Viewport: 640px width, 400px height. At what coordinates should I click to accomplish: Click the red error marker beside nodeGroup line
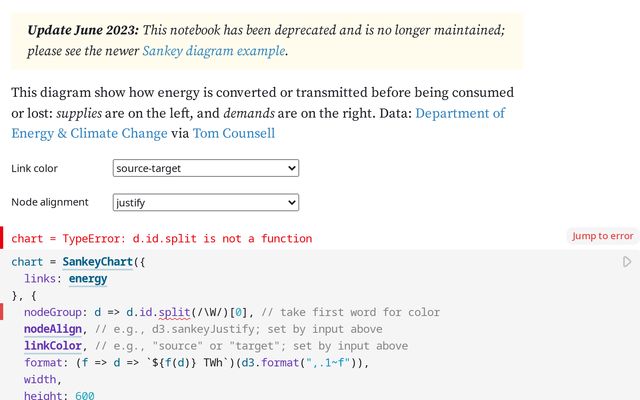[x=3, y=313]
